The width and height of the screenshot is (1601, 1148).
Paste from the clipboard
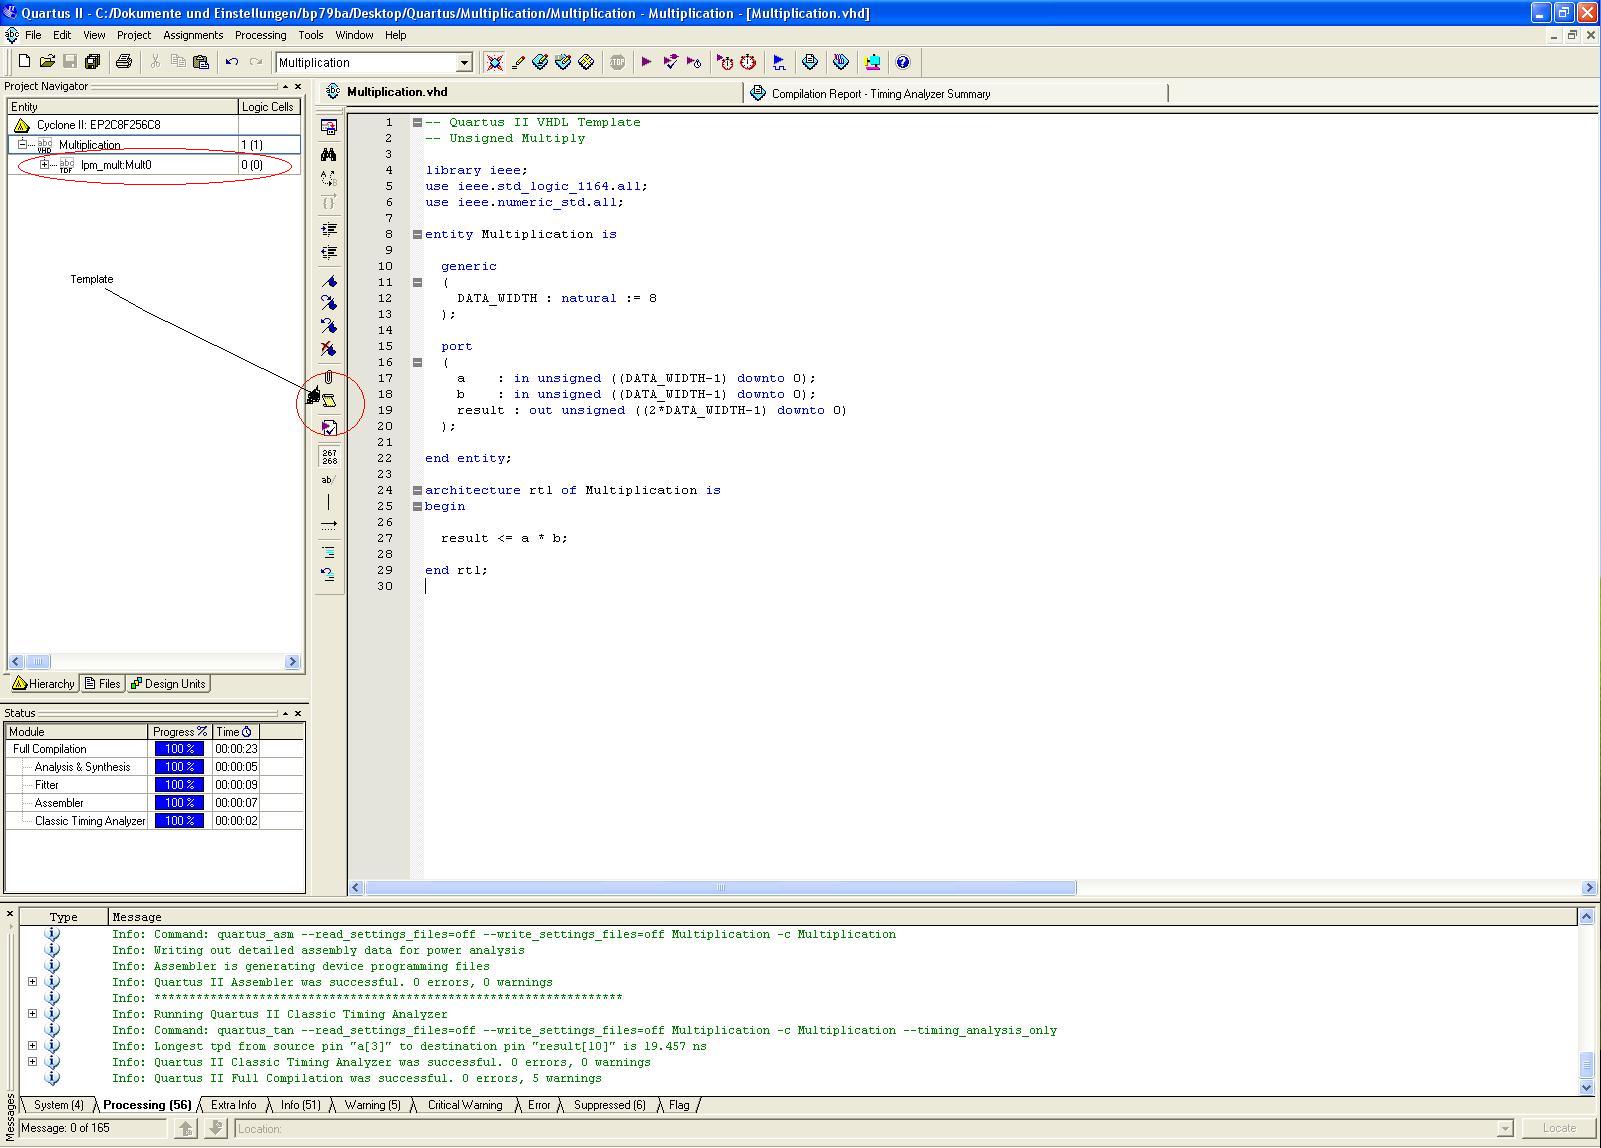[201, 62]
